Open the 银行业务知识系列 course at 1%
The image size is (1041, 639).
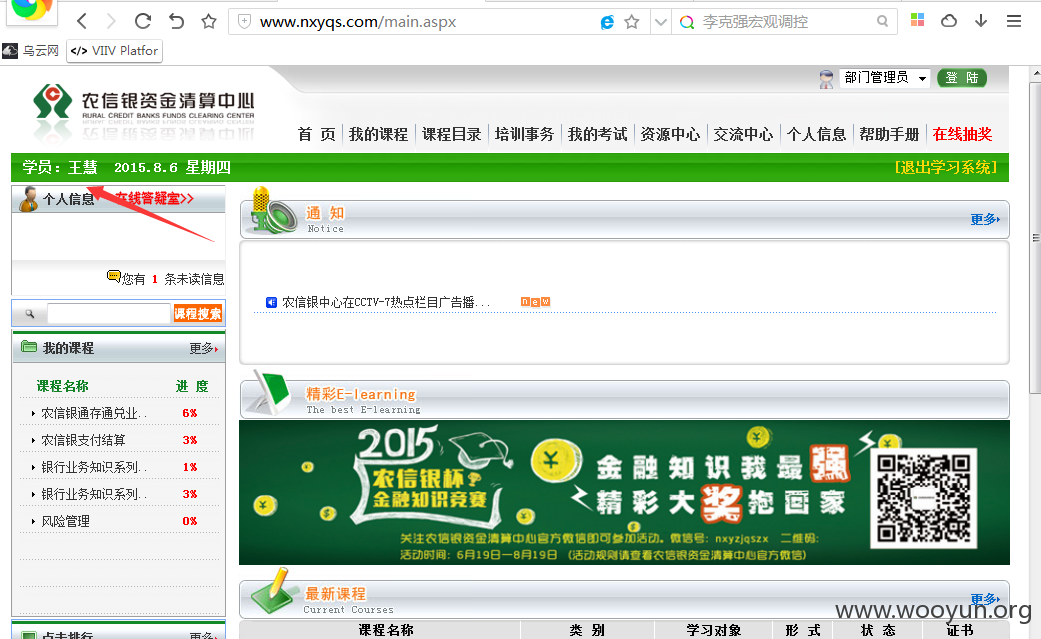[x=94, y=467]
